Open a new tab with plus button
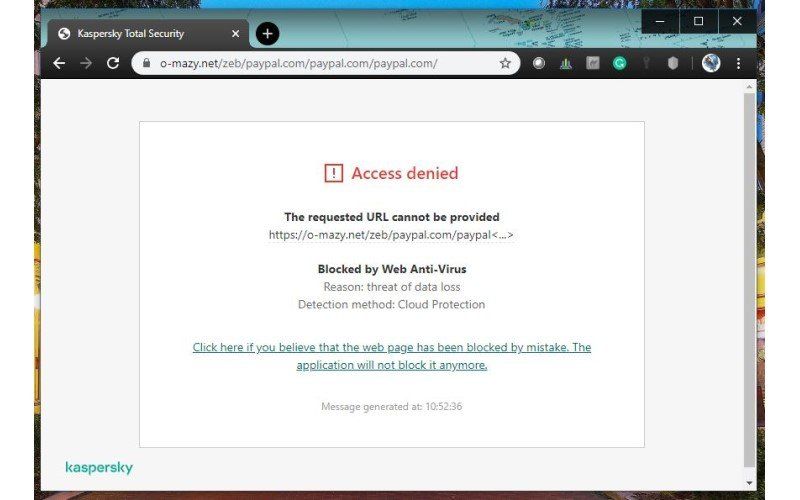 267,34
